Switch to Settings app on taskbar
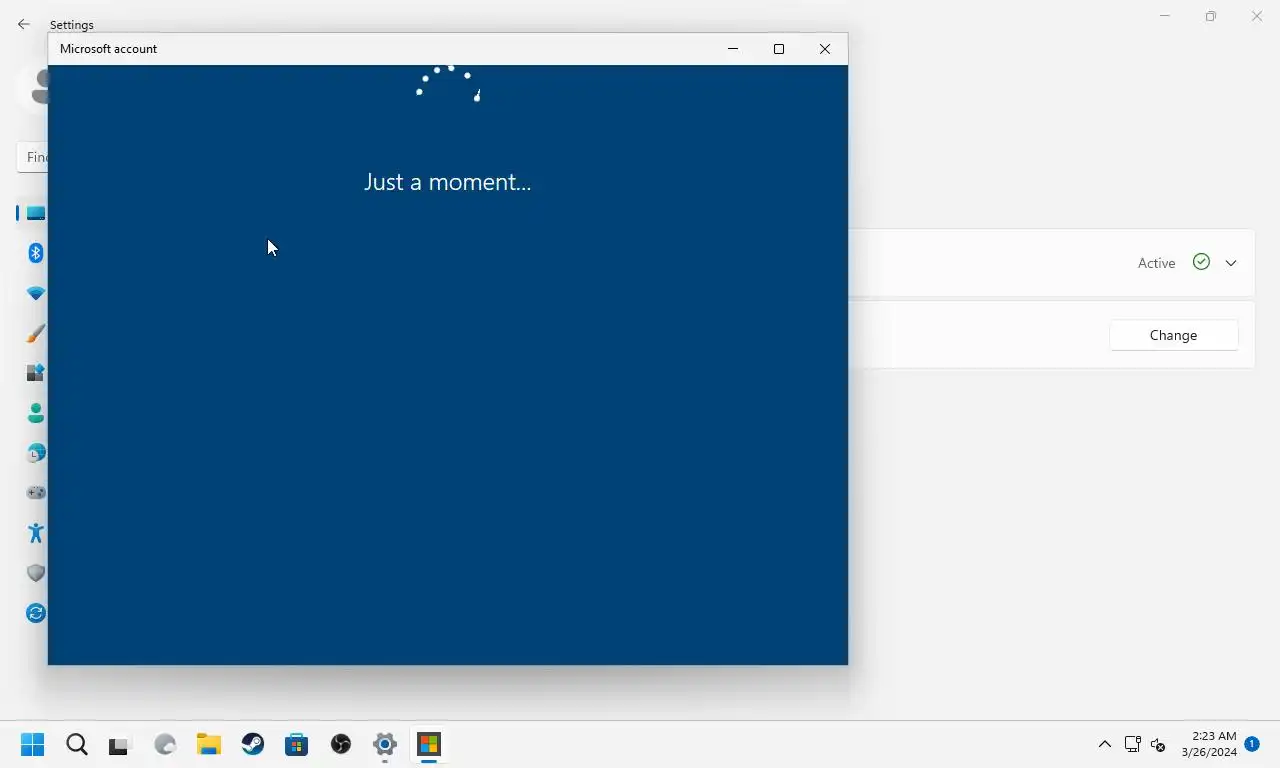The image size is (1280, 768). [385, 744]
